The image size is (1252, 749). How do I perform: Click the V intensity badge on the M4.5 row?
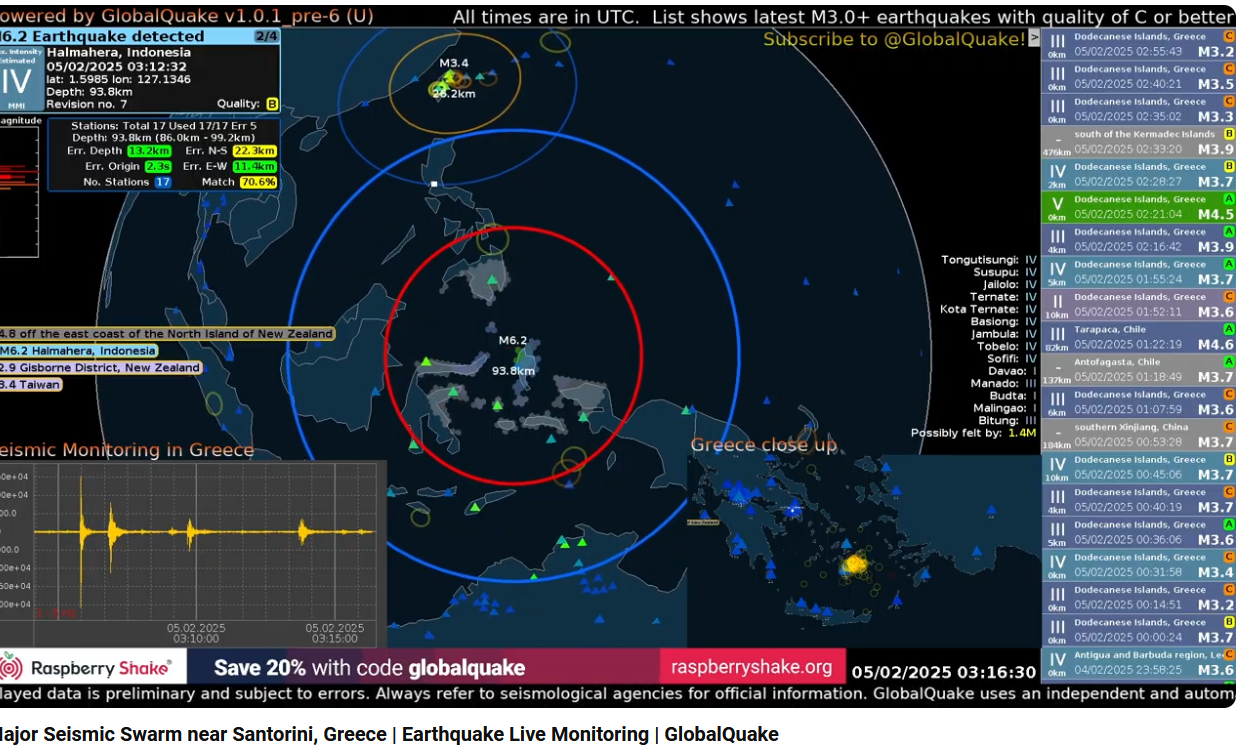[1057, 206]
